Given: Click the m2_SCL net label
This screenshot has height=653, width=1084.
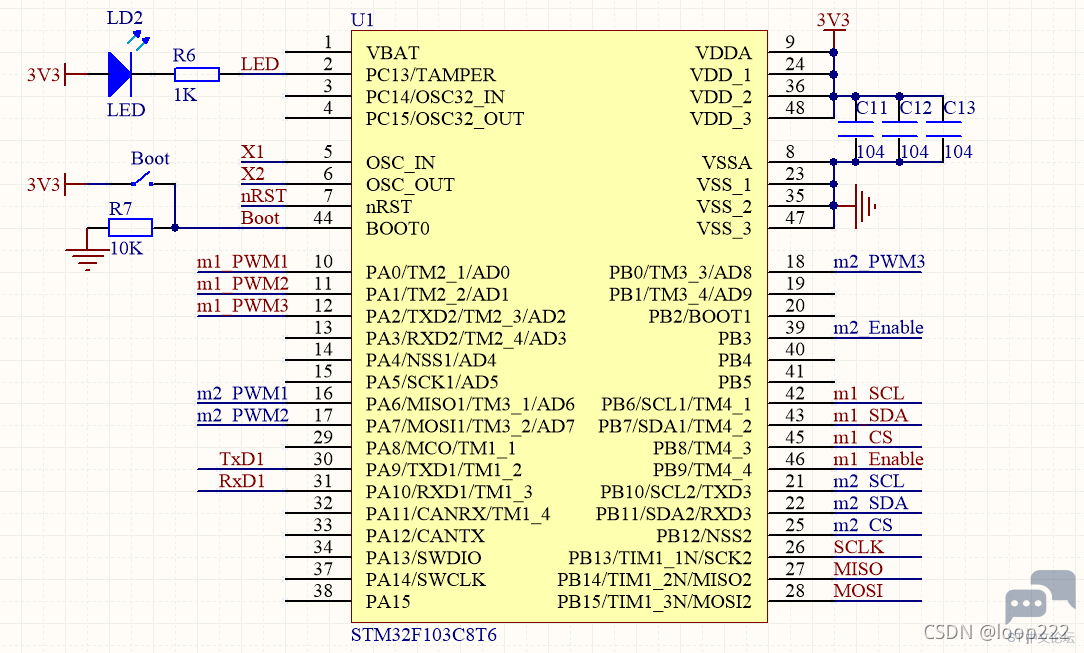Looking at the screenshot, I should click(x=868, y=481).
